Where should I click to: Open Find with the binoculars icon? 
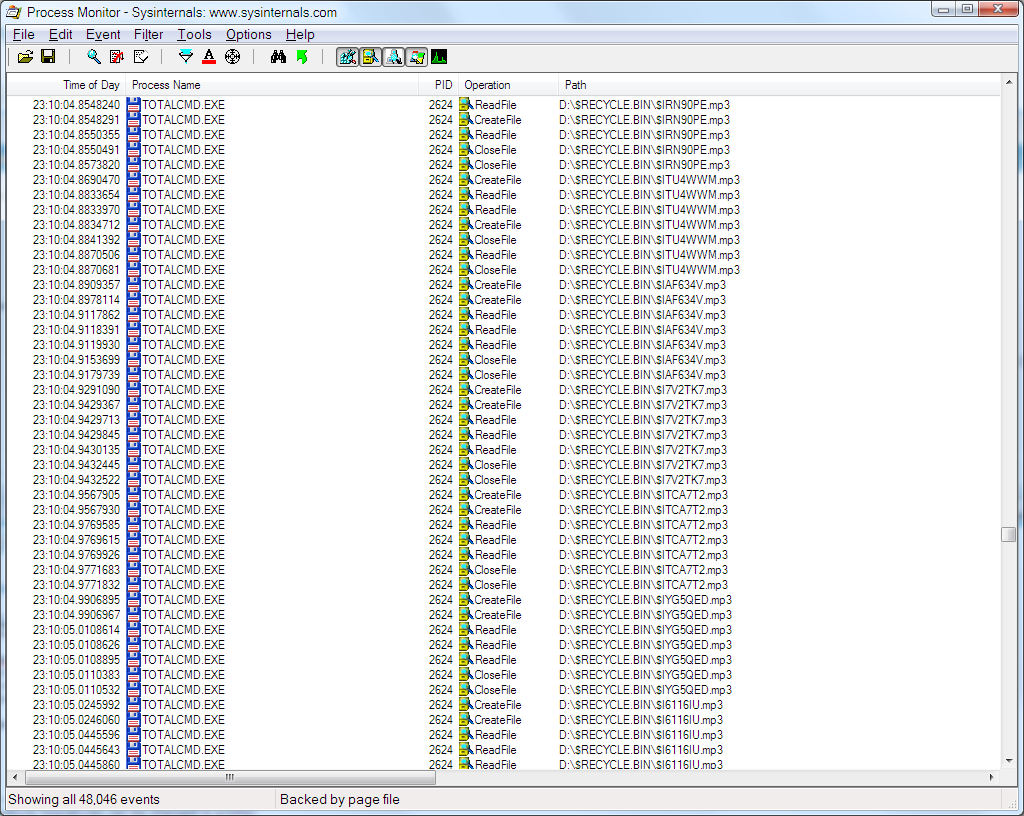click(x=278, y=57)
